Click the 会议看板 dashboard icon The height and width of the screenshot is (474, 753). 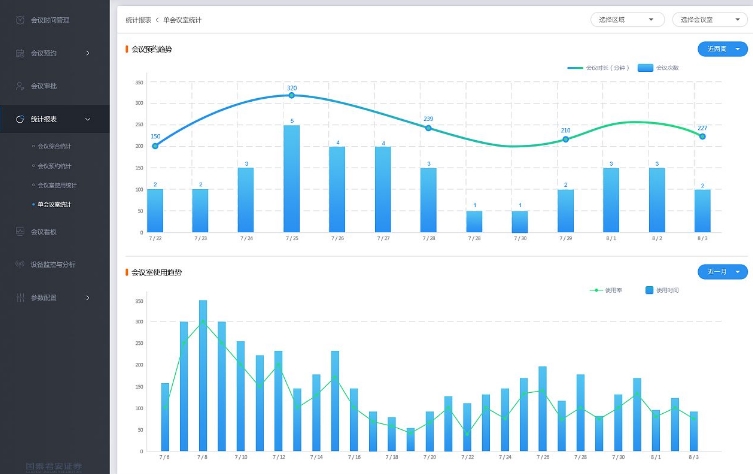[x=20, y=232]
